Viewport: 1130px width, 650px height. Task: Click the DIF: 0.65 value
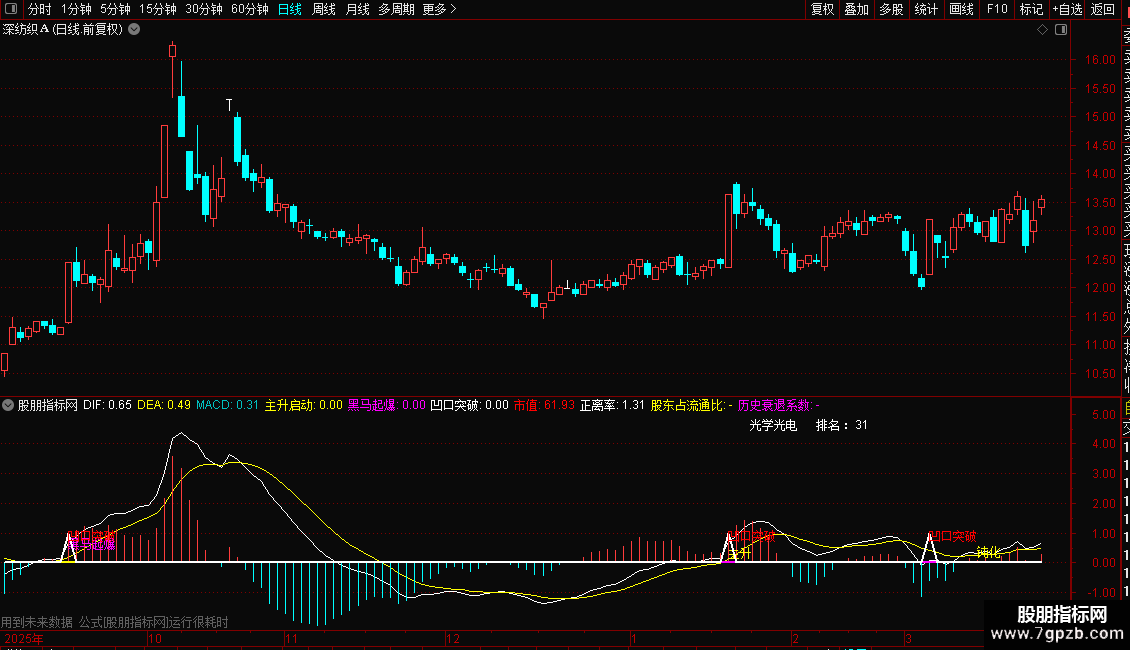[x=107, y=405]
